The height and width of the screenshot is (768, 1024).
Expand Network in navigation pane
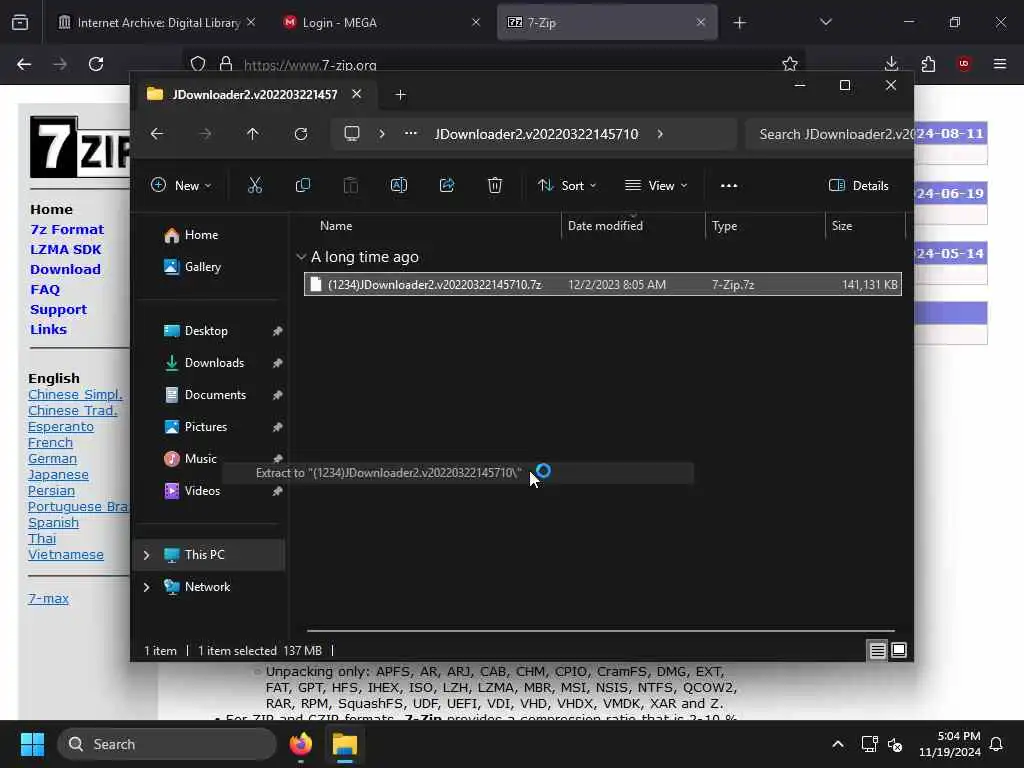point(146,587)
